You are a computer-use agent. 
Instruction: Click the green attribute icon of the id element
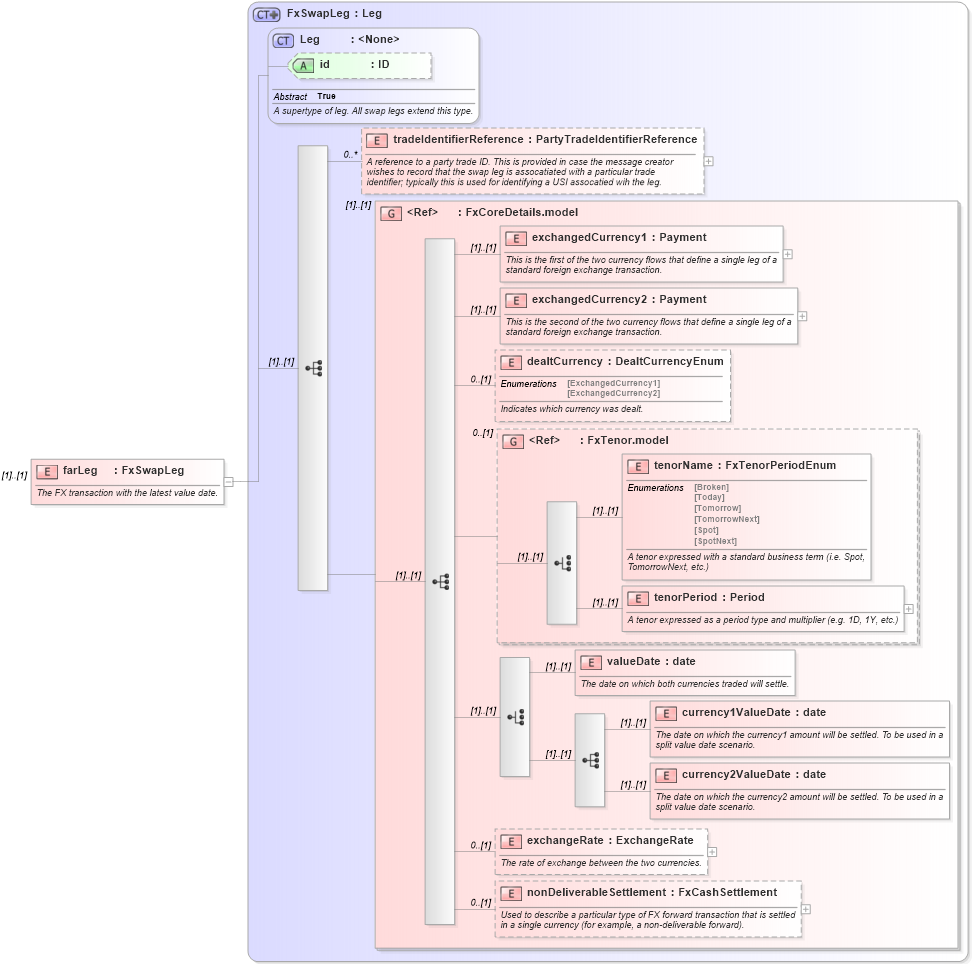click(302, 65)
